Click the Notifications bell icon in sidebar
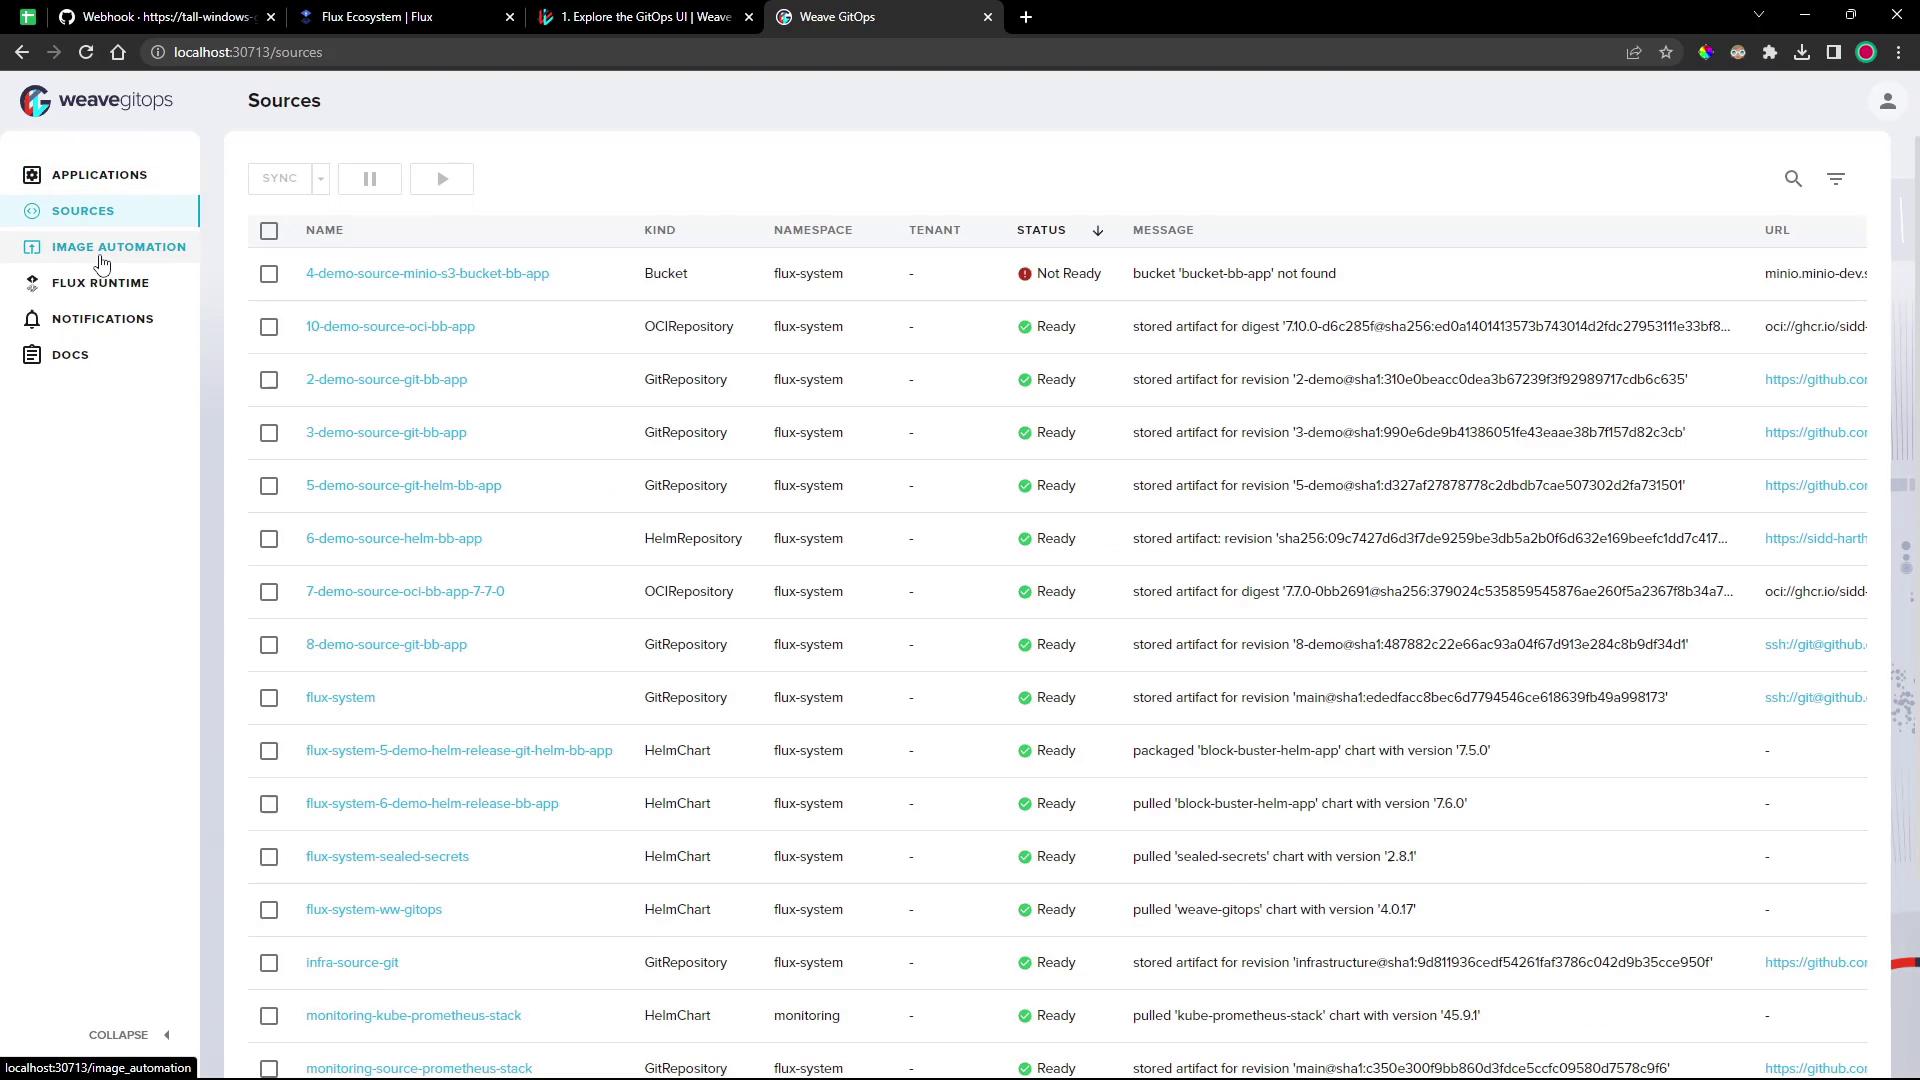Viewport: 1920px width, 1080px height. (x=32, y=319)
